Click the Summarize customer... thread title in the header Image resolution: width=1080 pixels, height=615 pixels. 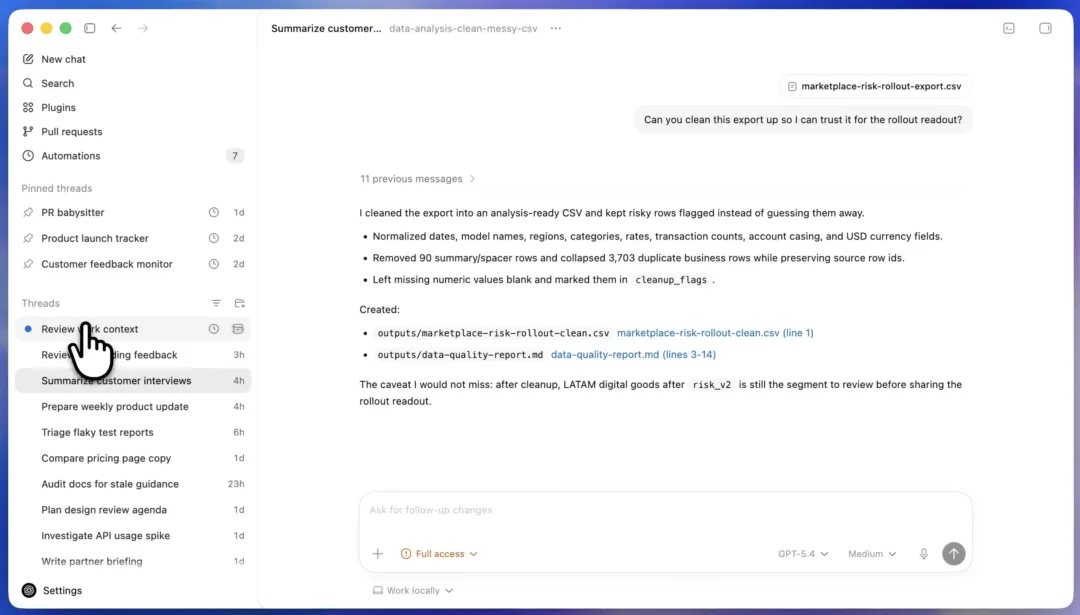[326, 28]
